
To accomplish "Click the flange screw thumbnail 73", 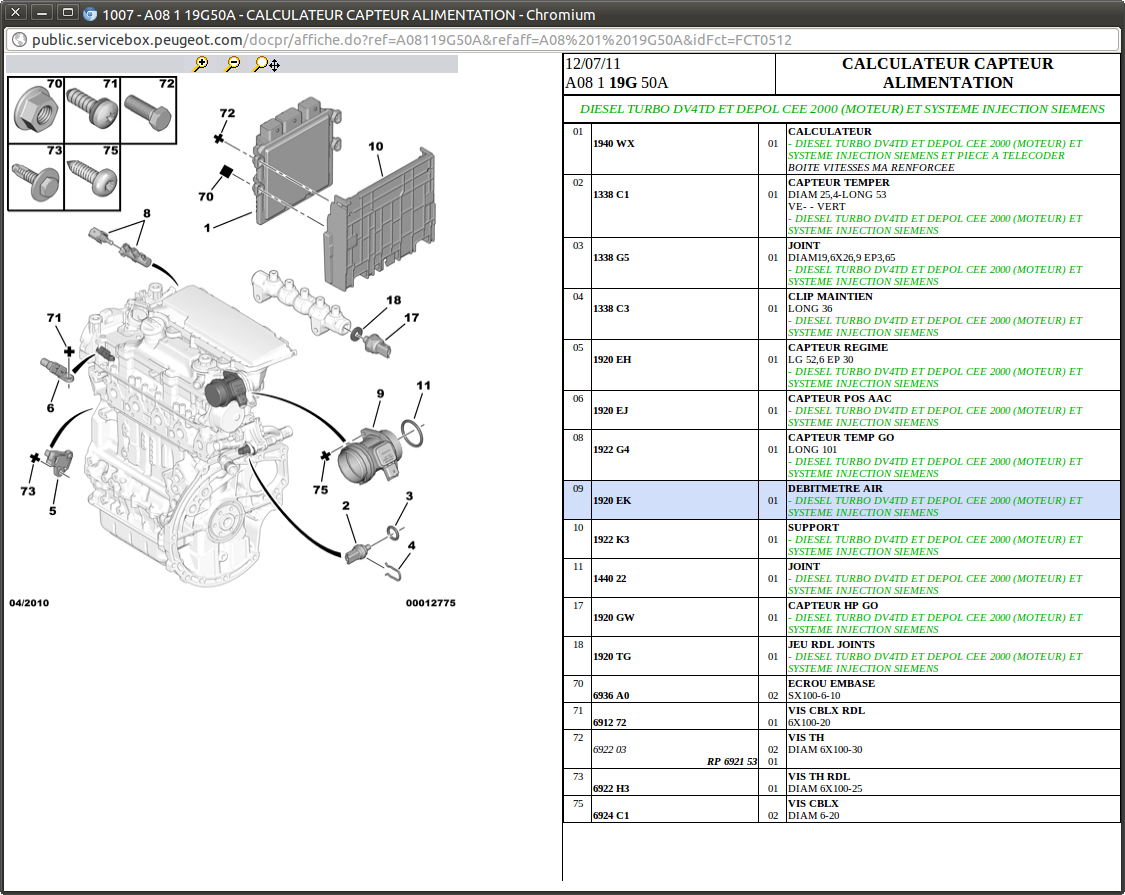I will [x=36, y=177].
